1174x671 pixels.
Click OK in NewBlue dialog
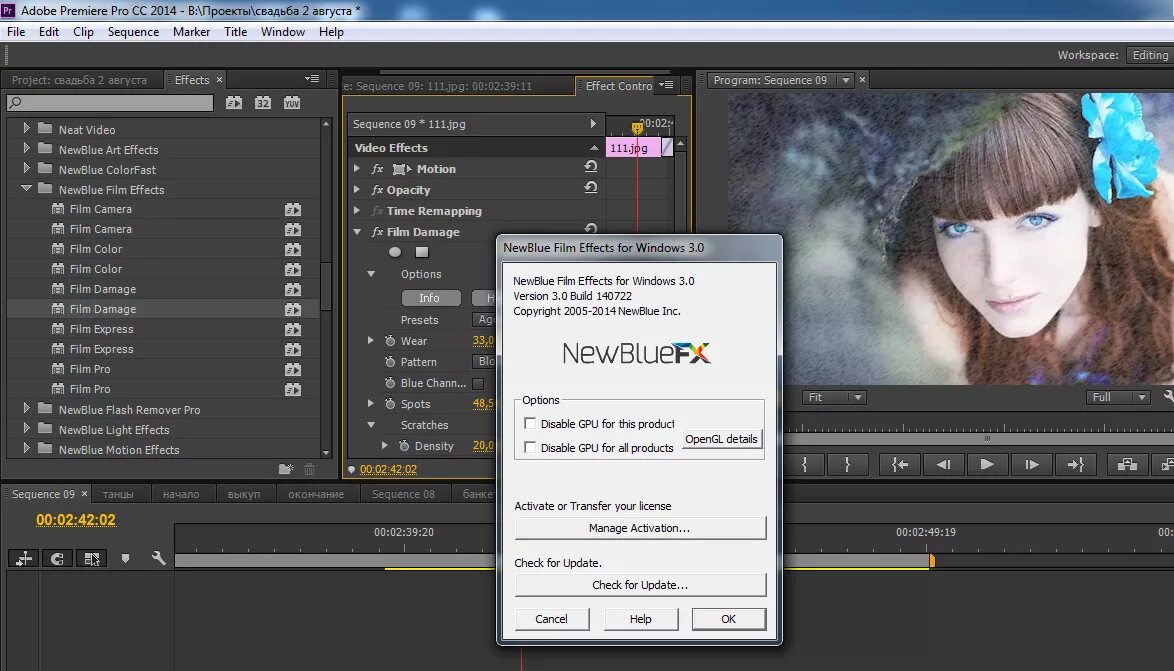tap(729, 619)
